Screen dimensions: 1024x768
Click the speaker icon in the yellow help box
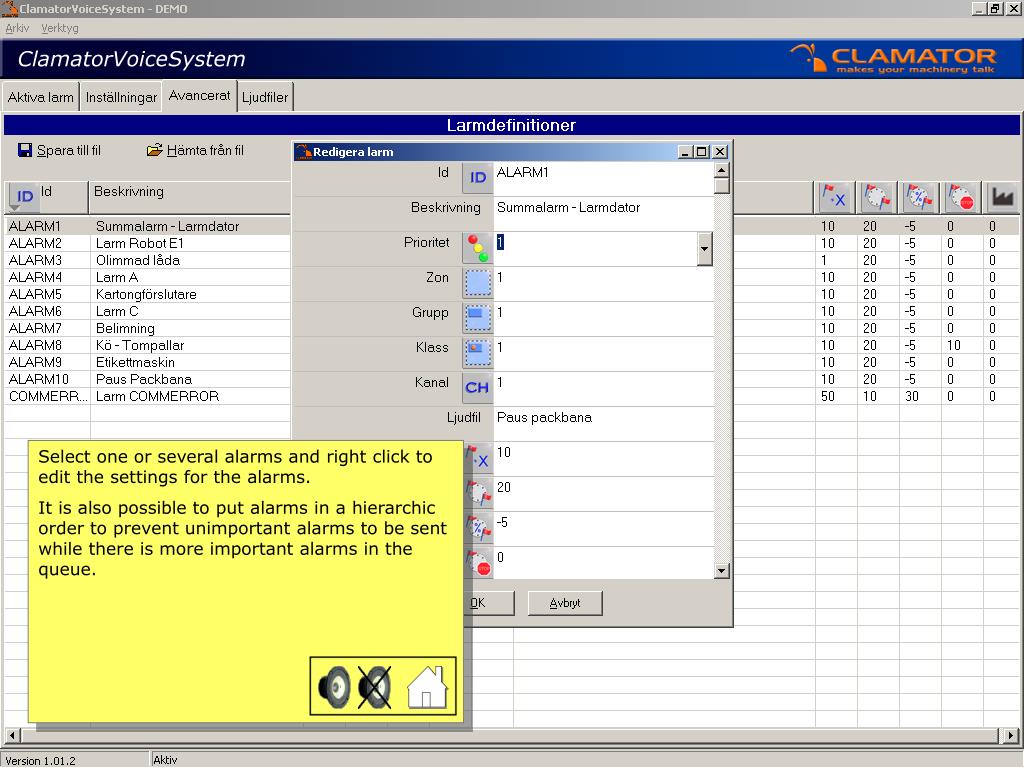click(x=334, y=687)
